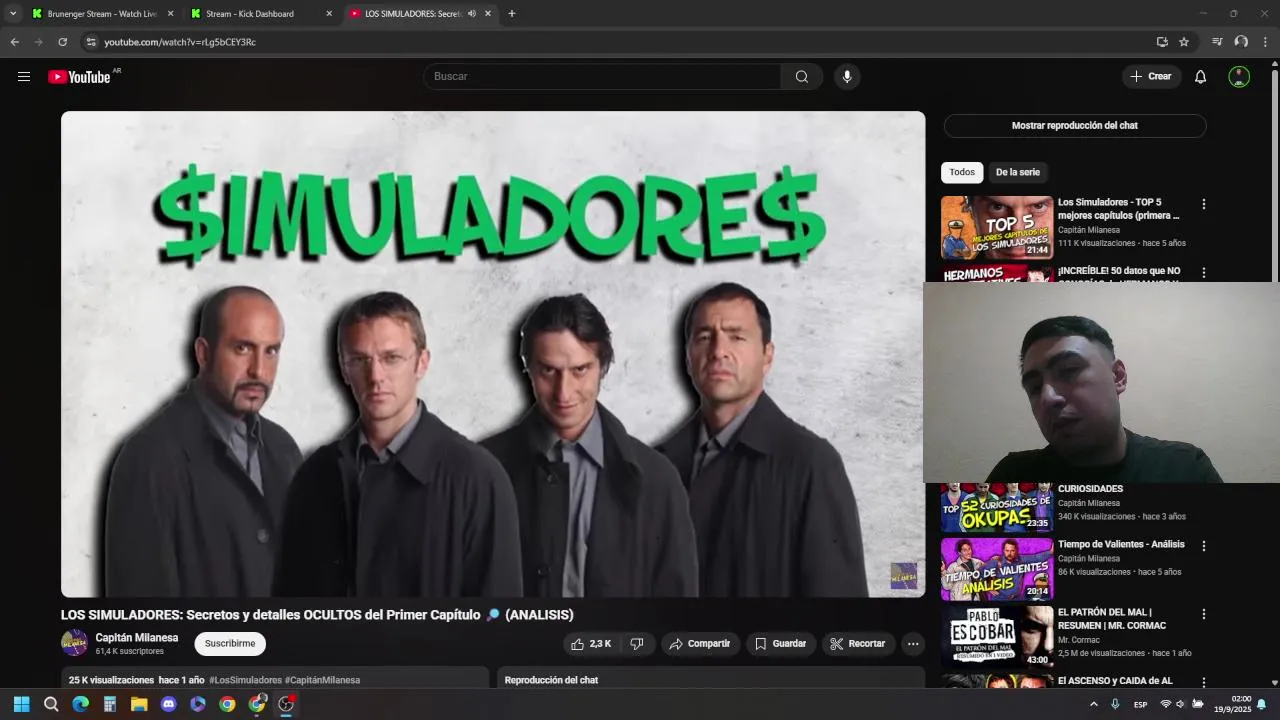Open options for El Patrón del Mal video
This screenshot has height=720, width=1280.
click(x=1204, y=614)
